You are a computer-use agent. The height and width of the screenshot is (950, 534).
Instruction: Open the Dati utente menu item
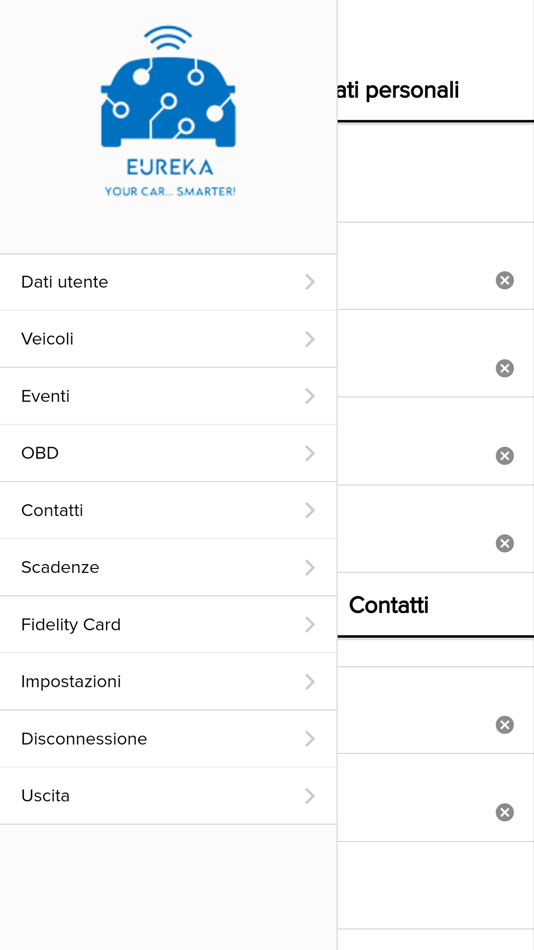click(168, 282)
